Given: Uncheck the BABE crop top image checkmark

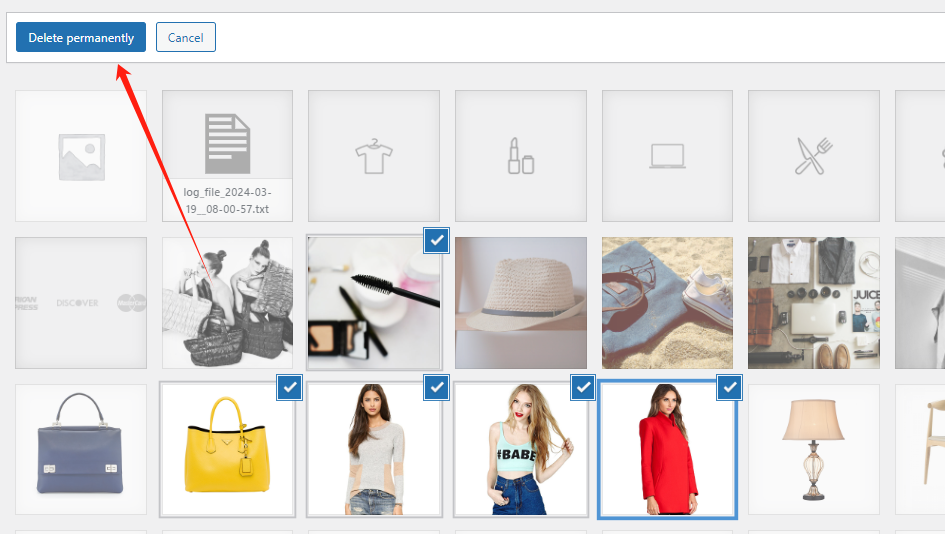Looking at the screenshot, I should click(x=583, y=388).
